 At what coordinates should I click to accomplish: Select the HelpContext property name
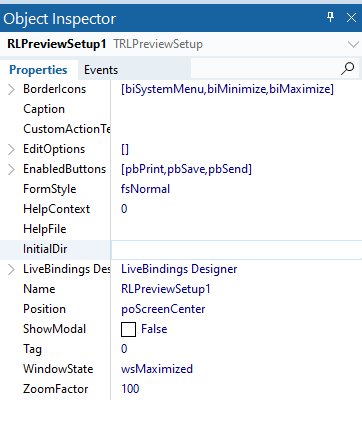[57, 209]
